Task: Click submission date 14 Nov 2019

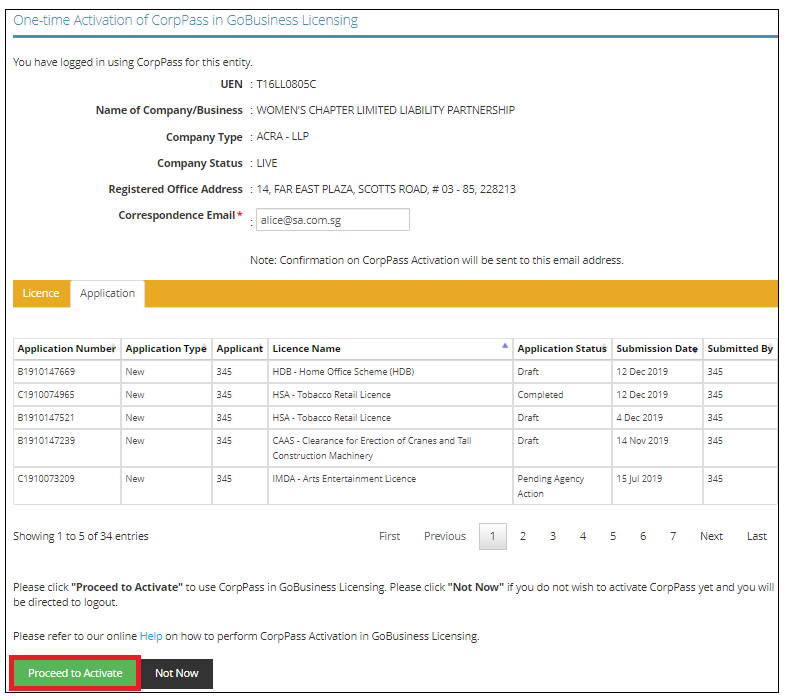Action: 642,441
